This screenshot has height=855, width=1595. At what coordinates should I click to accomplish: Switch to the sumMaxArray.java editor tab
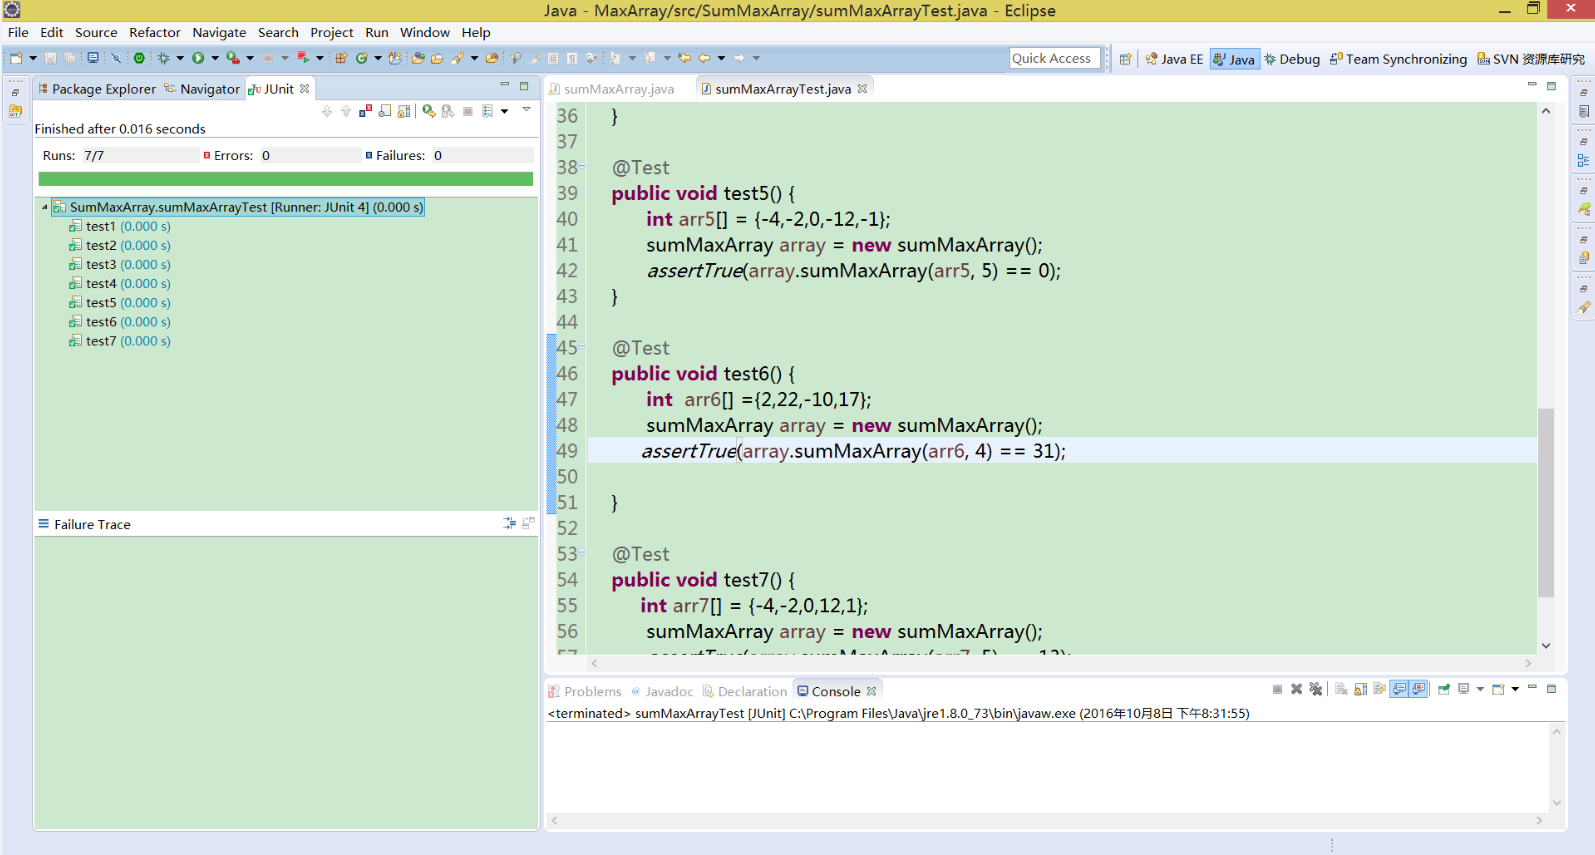point(611,89)
